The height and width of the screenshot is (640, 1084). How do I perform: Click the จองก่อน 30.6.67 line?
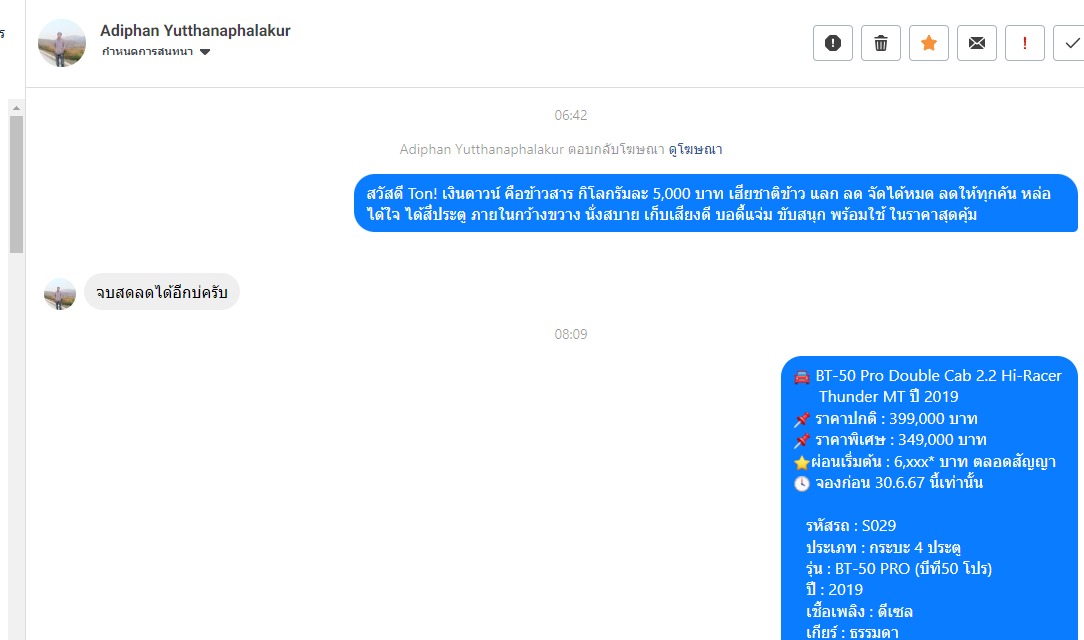[888, 483]
